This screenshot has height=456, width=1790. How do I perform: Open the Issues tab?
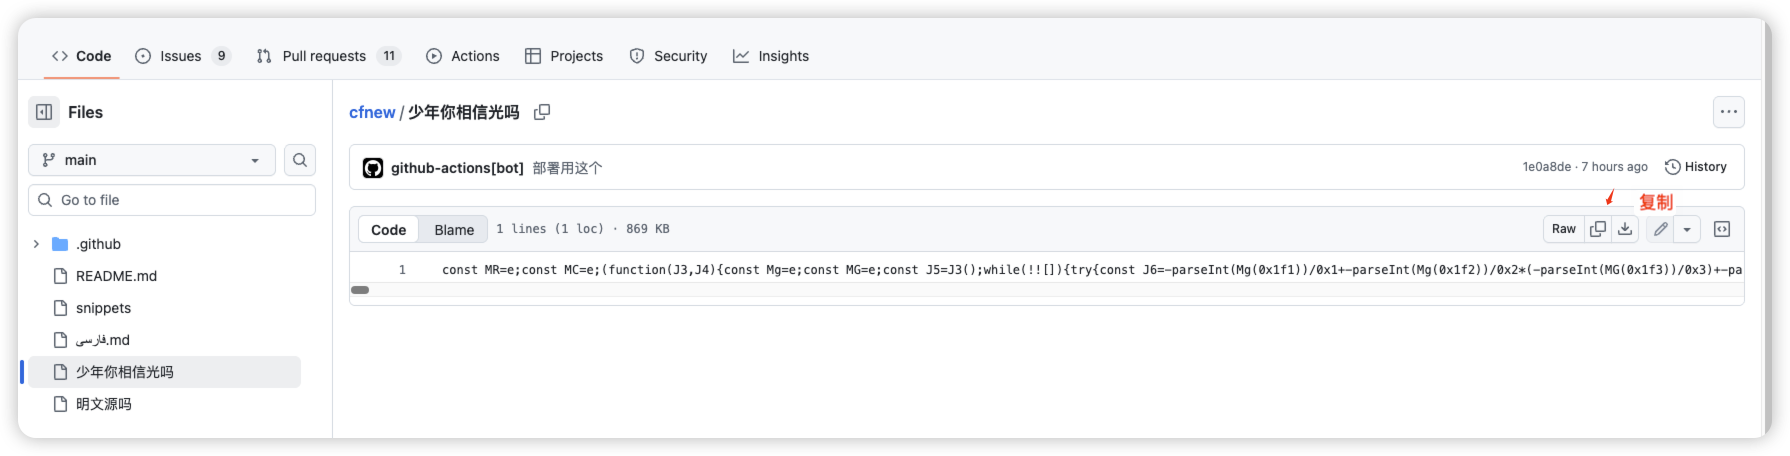tap(182, 56)
